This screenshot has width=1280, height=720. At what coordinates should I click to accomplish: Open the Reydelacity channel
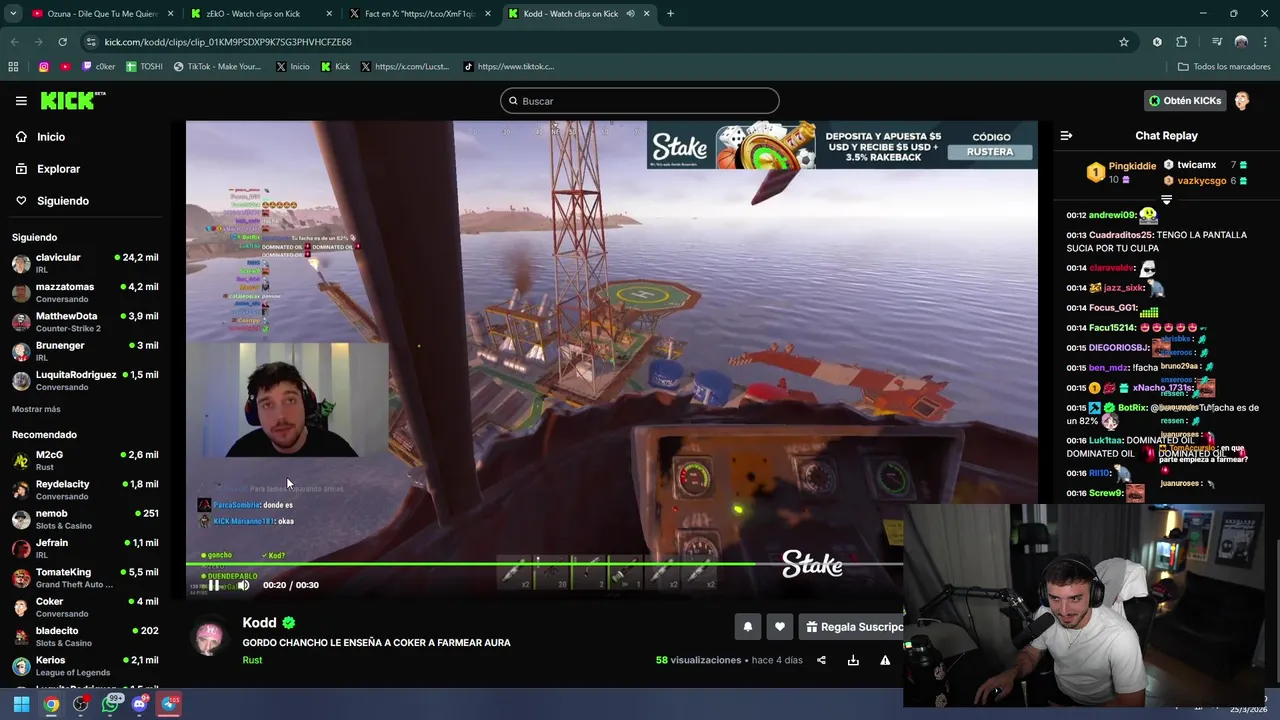click(85, 490)
